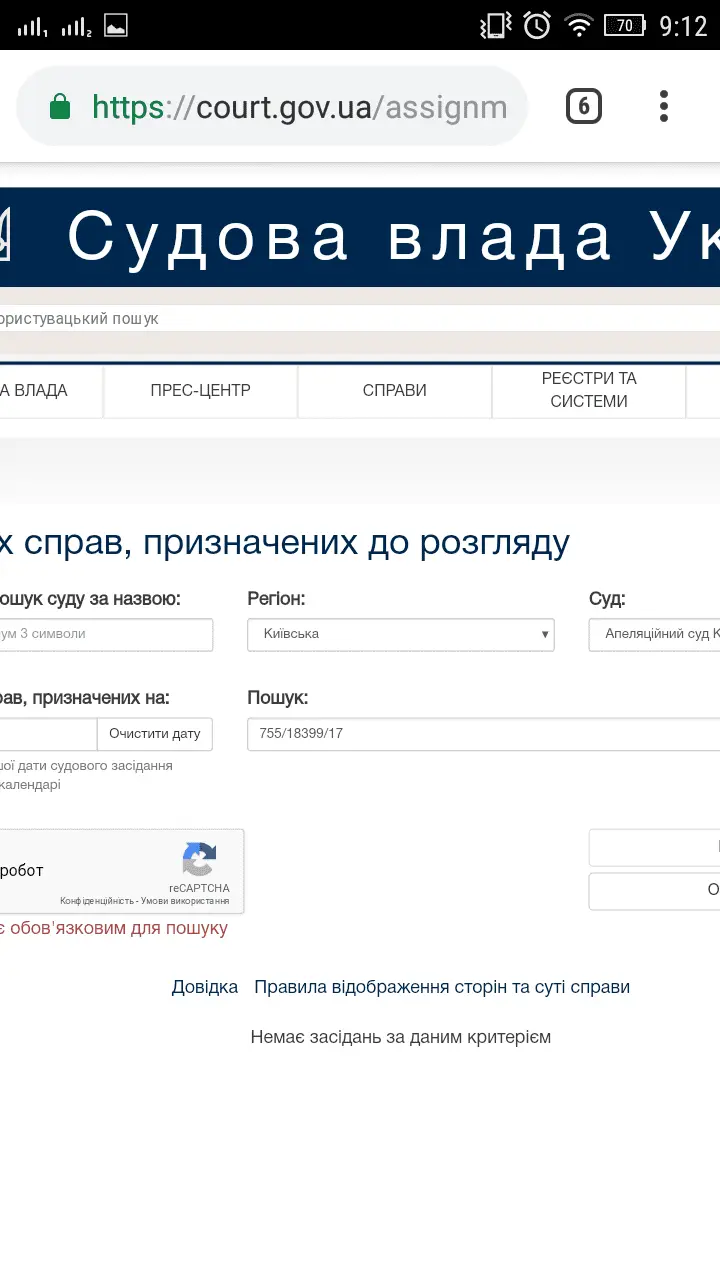This screenshot has height=1280, width=720.
Task: Open the Довідка link
Action: coord(204,987)
